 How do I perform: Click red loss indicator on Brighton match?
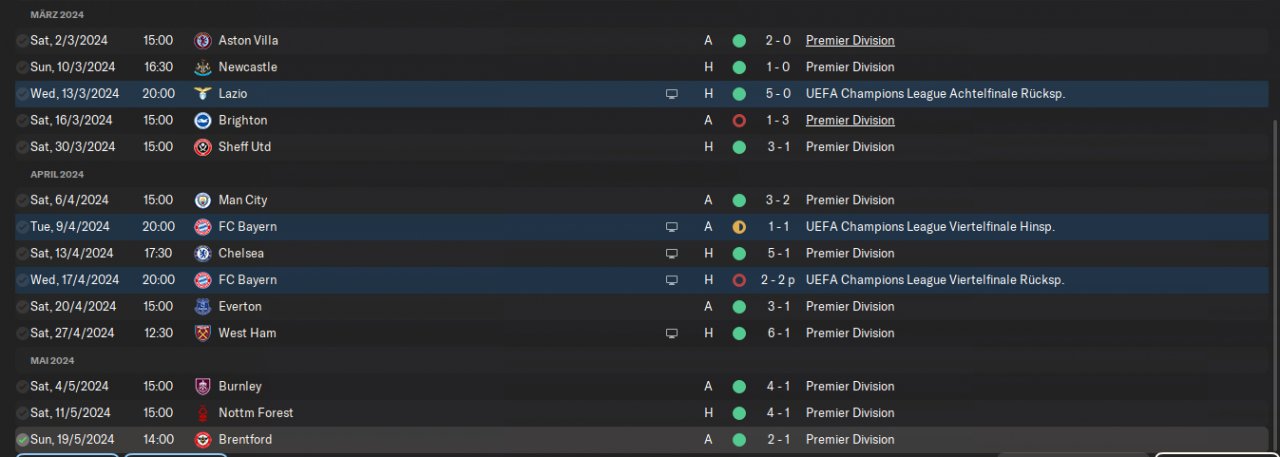pyautogui.click(x=739, y=121)
